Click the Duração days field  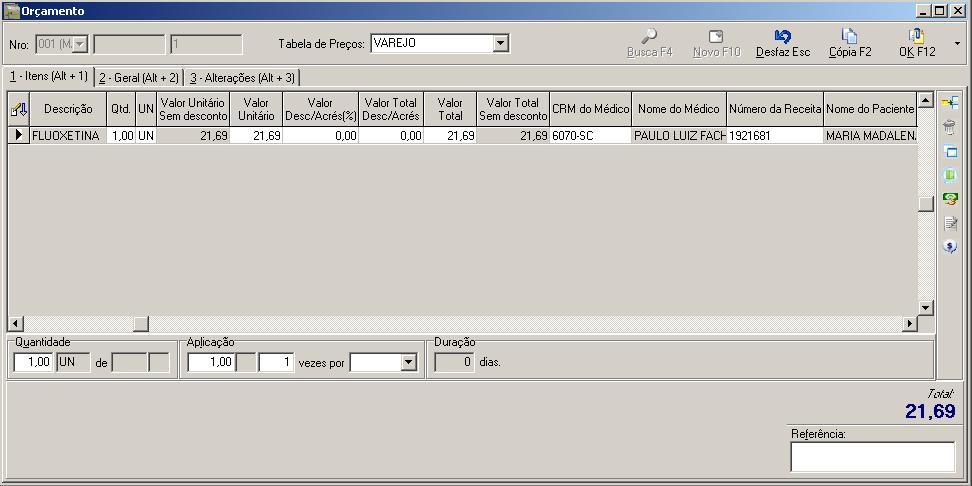pyautogui.click(x=454, y=363)
